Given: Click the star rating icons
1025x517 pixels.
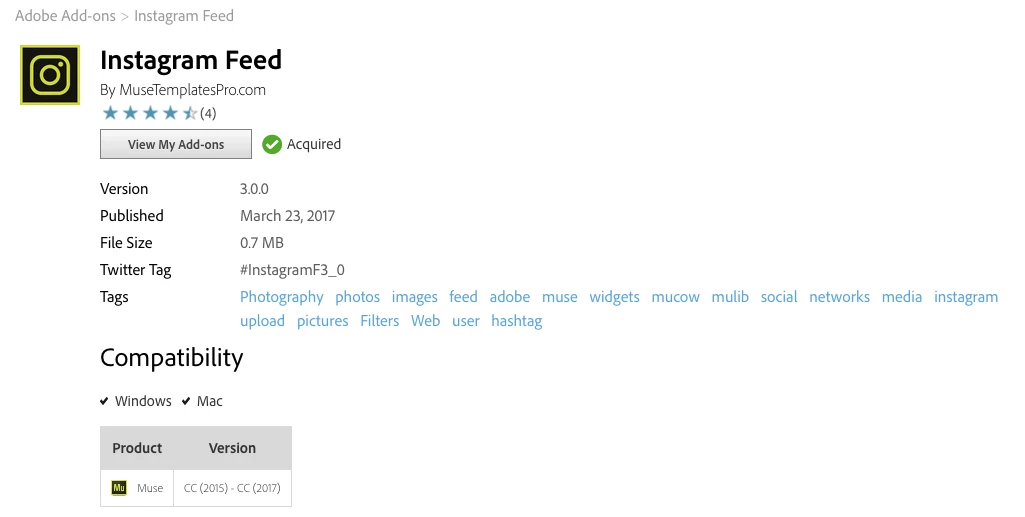Looking at the screenshot, I should pos(150,113).
